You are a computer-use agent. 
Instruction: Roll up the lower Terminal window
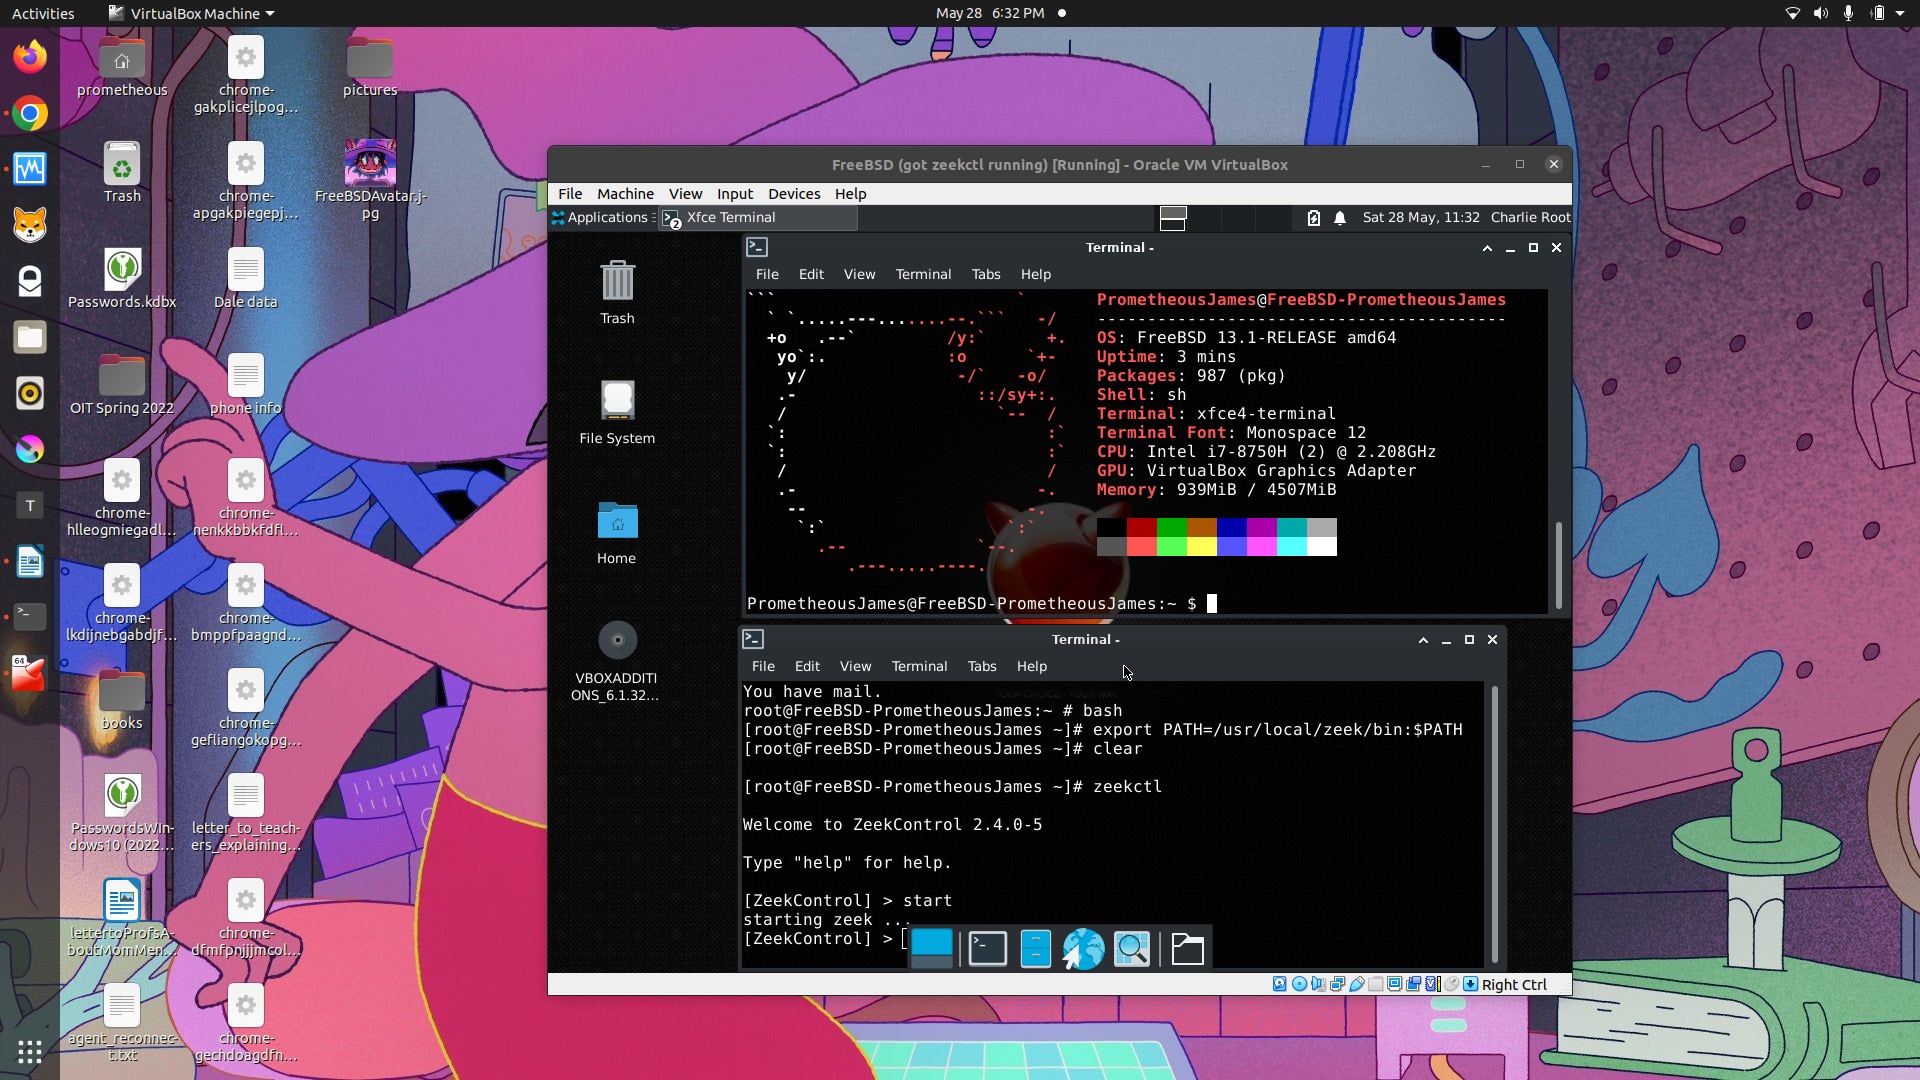[1423, 640]
